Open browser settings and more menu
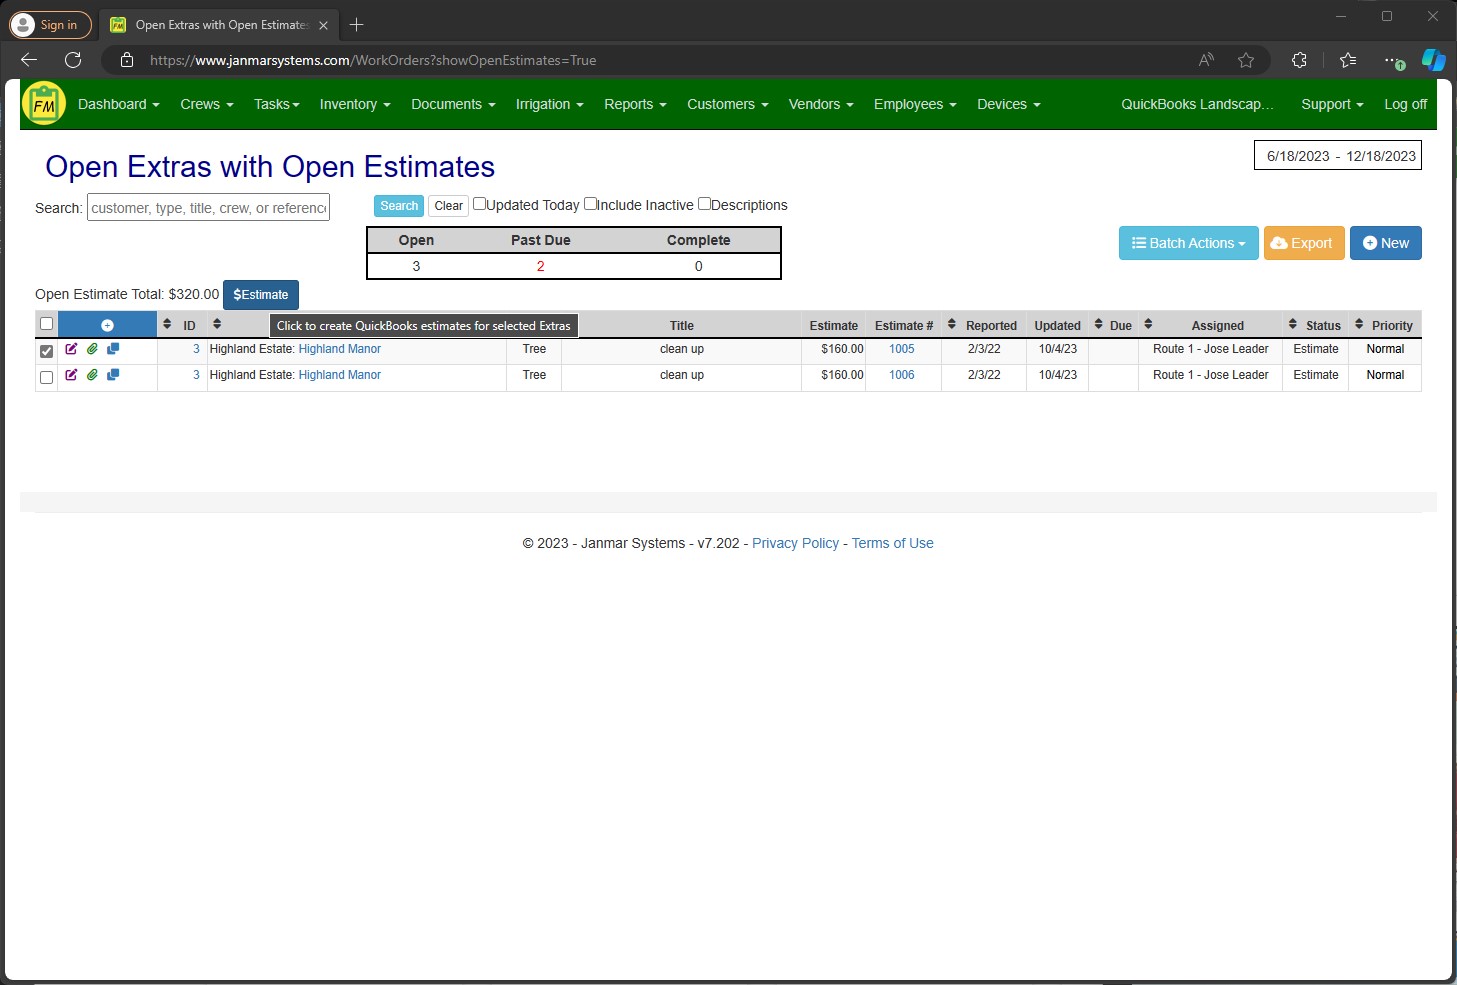 pyautogui.click(x=1393, y=60)
